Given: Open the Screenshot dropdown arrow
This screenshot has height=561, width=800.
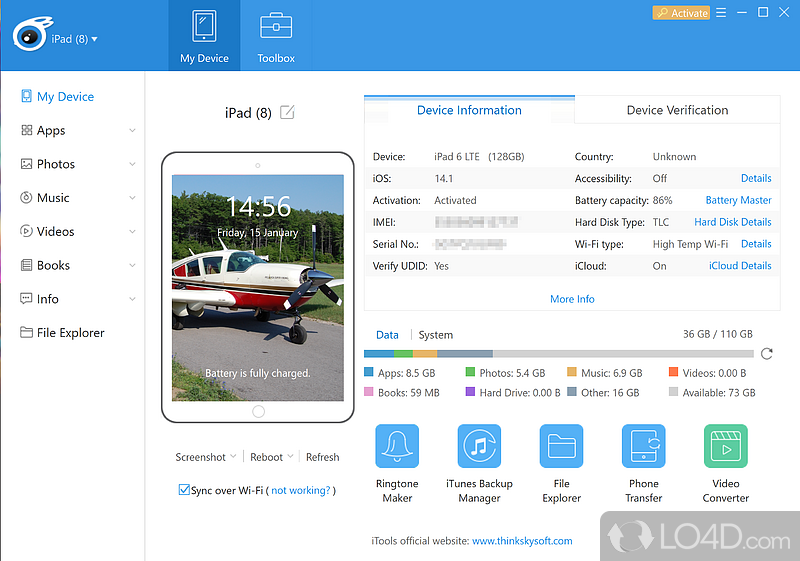Looking at the screenshot, I should pos(233,456).
